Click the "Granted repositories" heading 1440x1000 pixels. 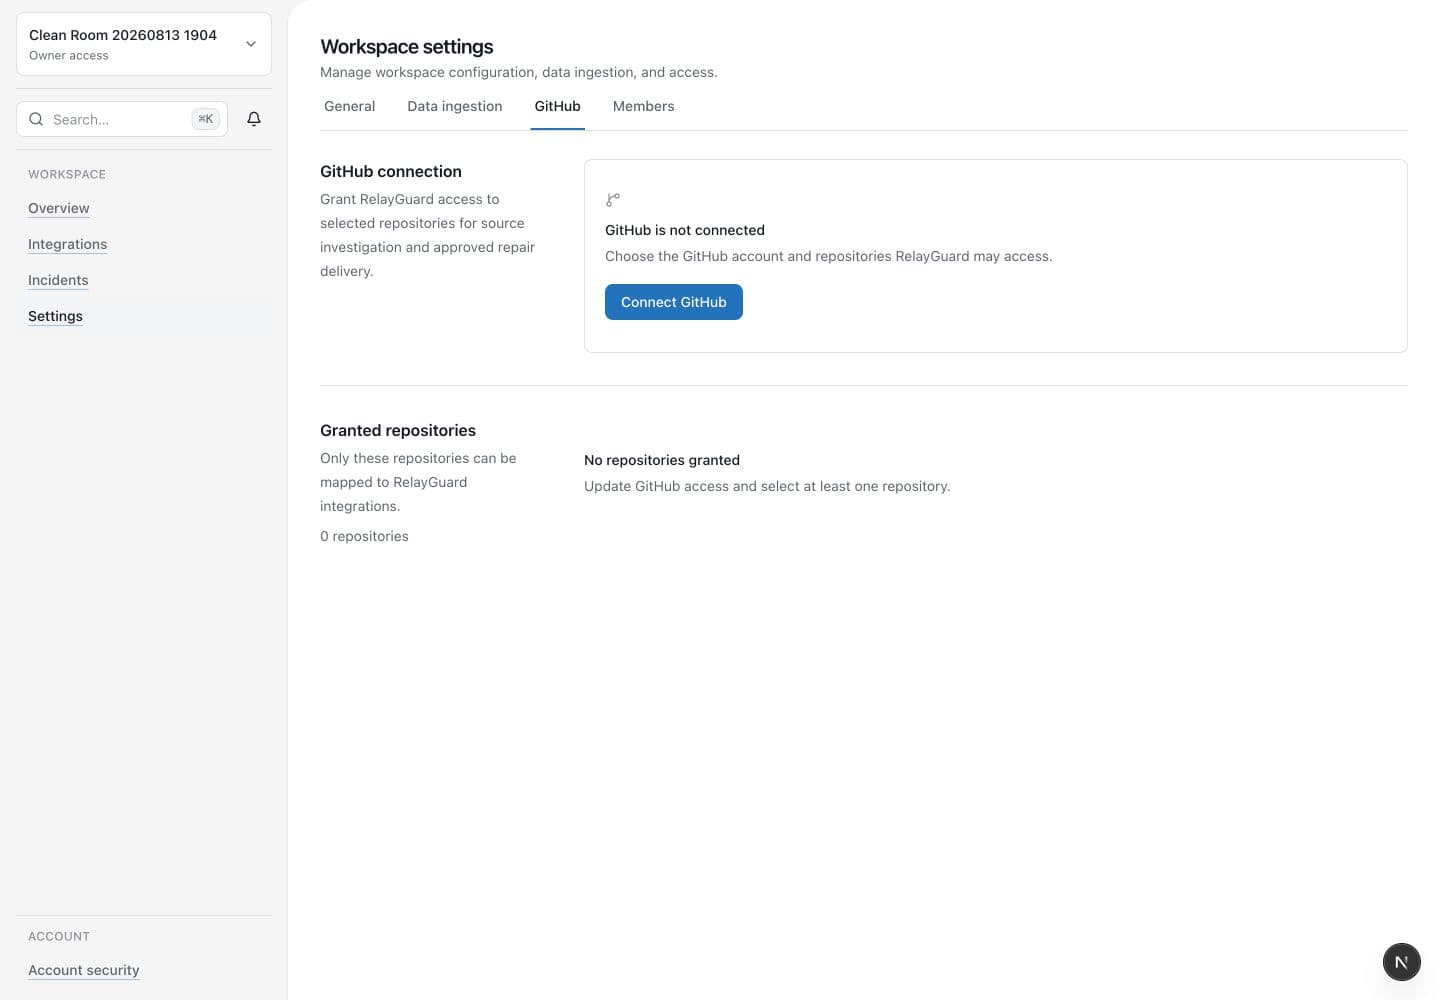pyautogui.click(x=398, y=430)
